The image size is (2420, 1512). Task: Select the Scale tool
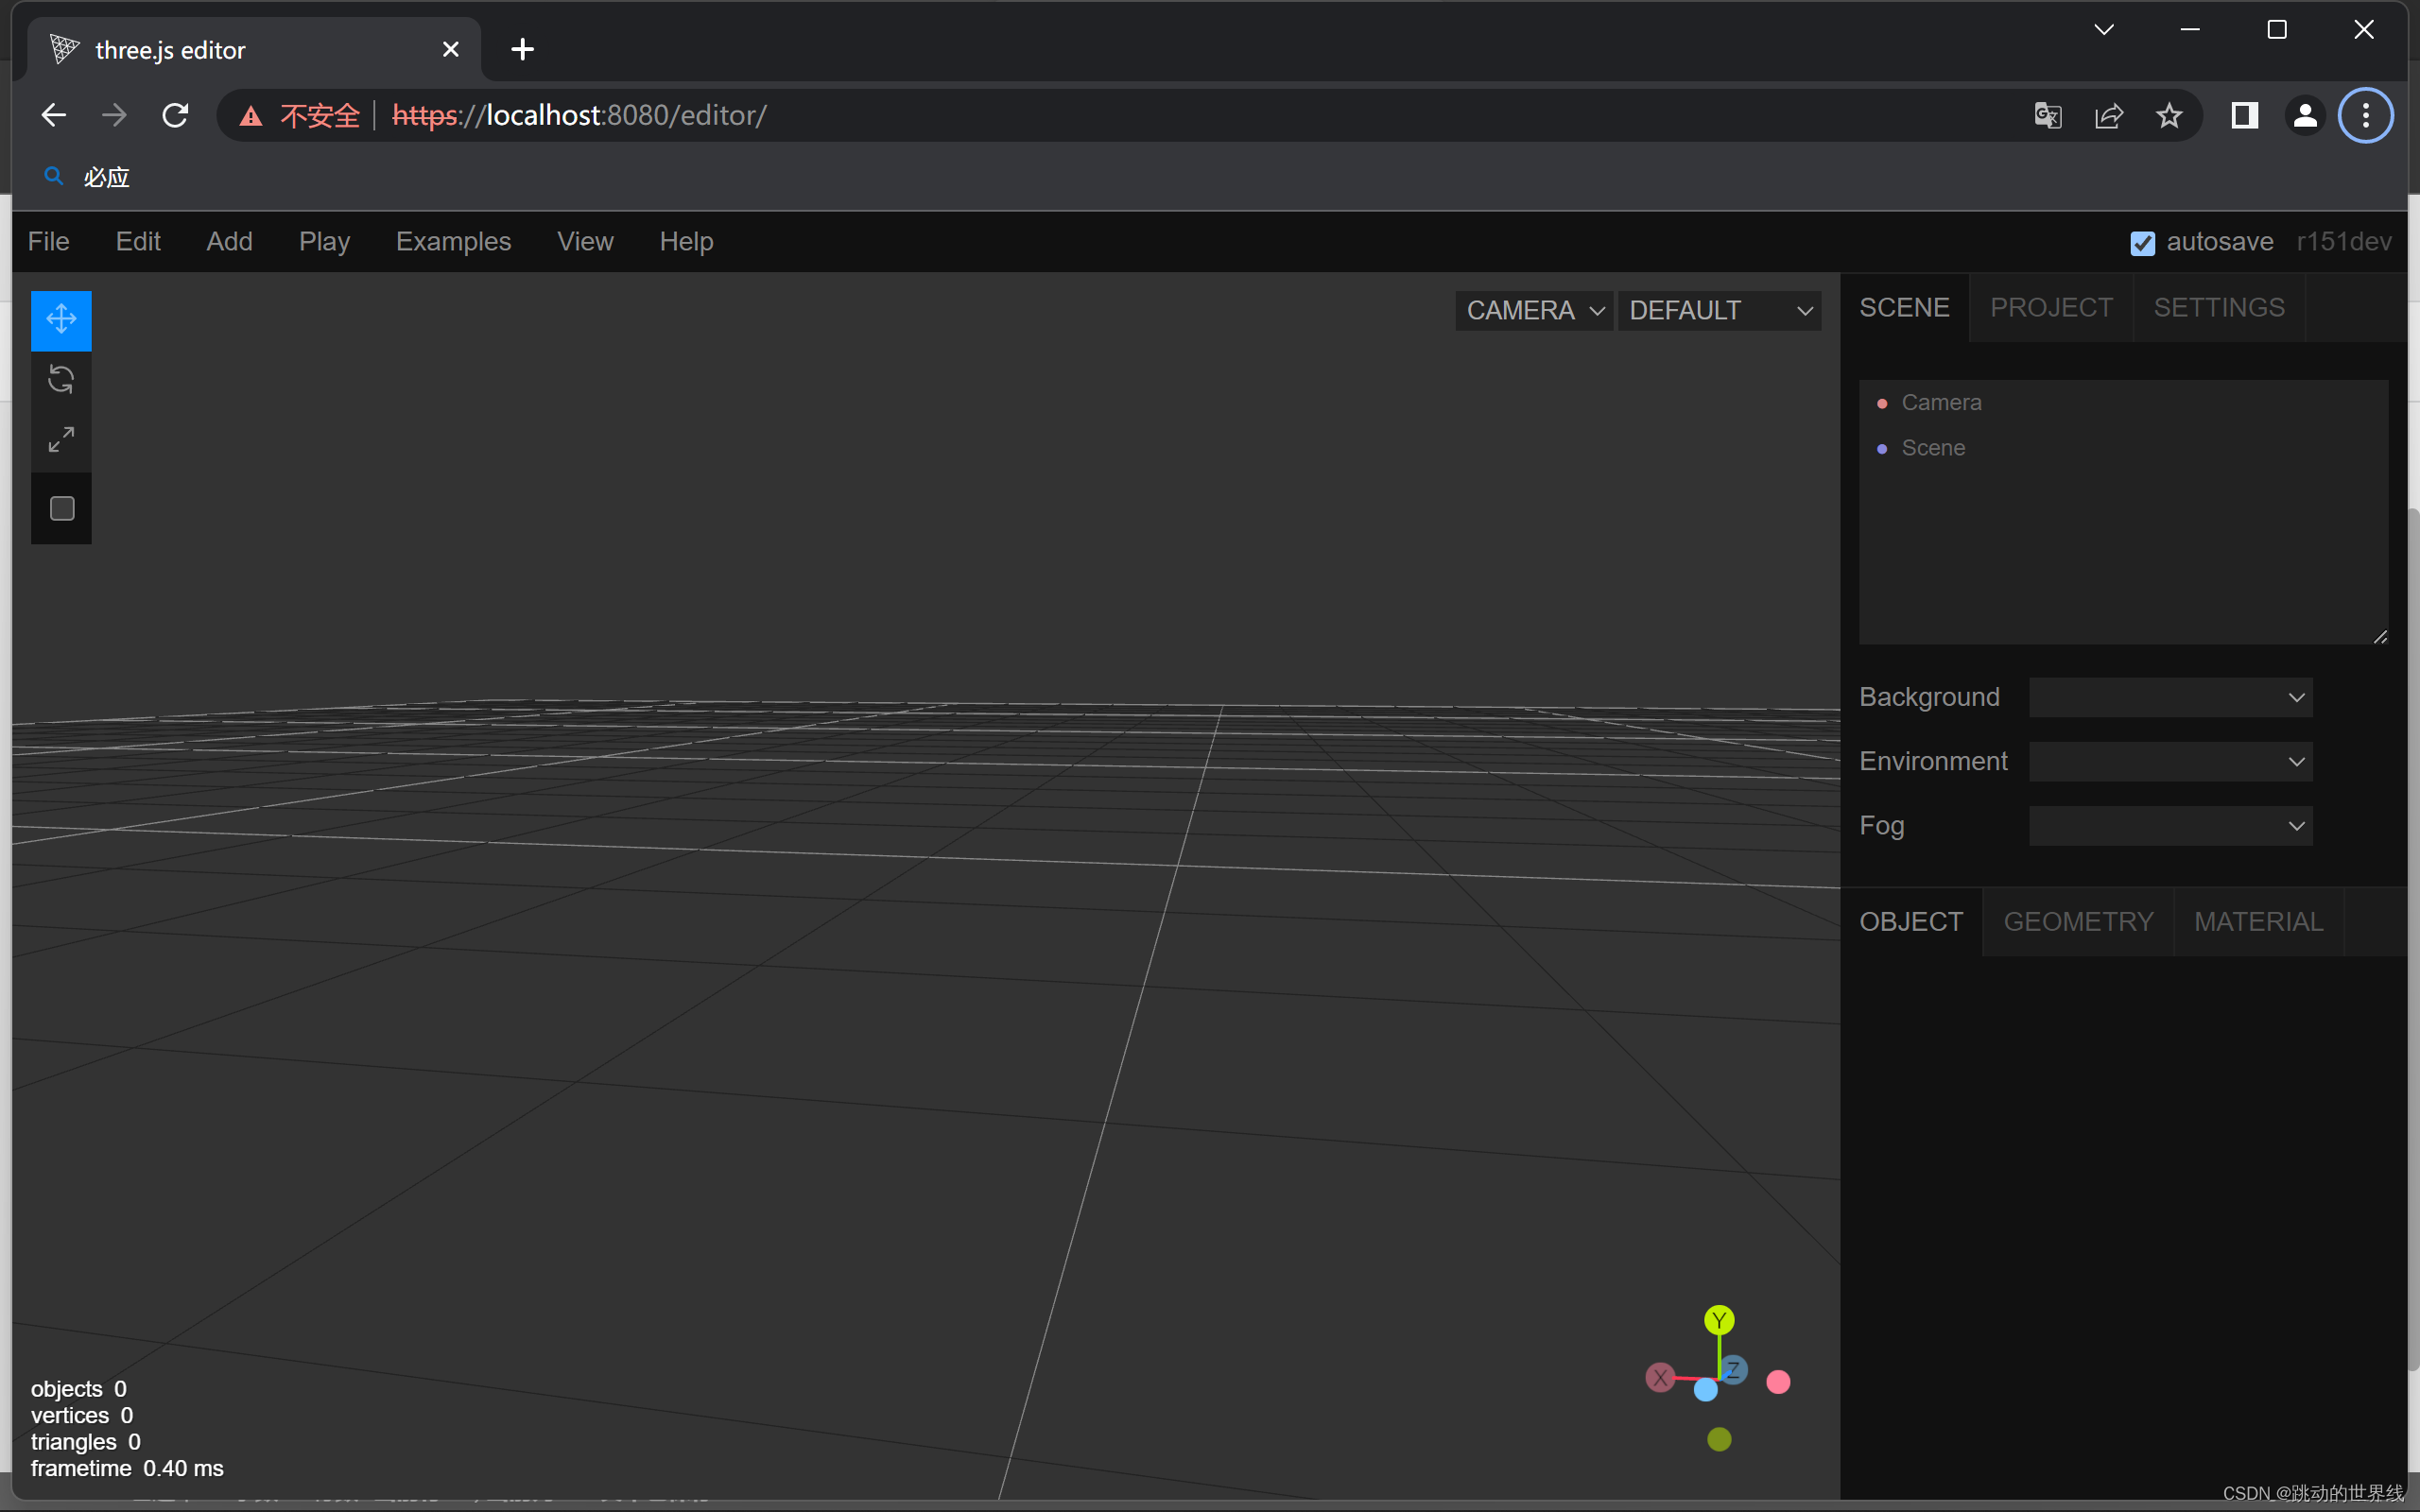61,439
